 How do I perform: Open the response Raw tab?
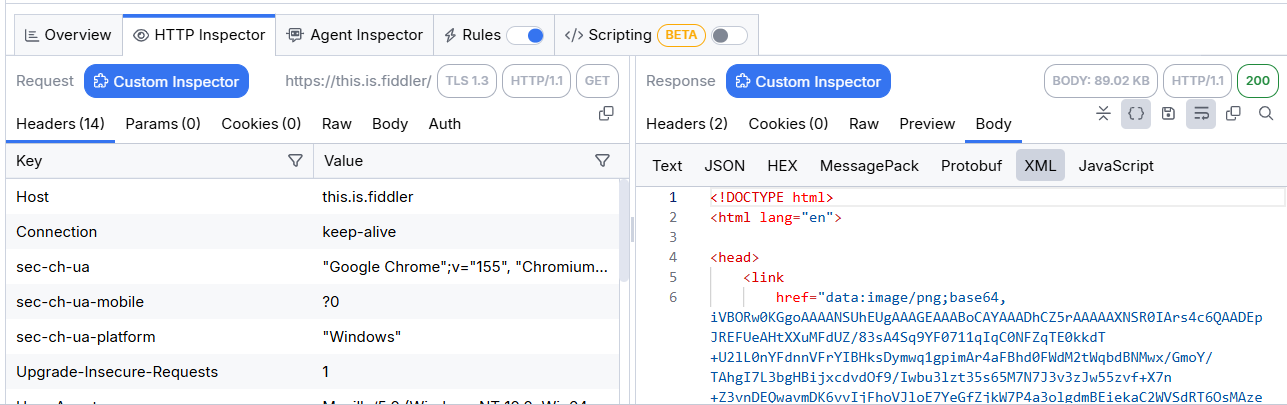click(x=864, y=124)
